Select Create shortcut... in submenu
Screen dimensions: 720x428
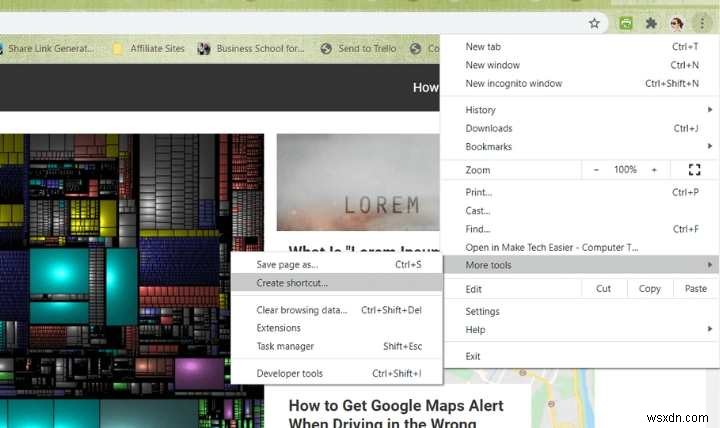pos(337,283)
